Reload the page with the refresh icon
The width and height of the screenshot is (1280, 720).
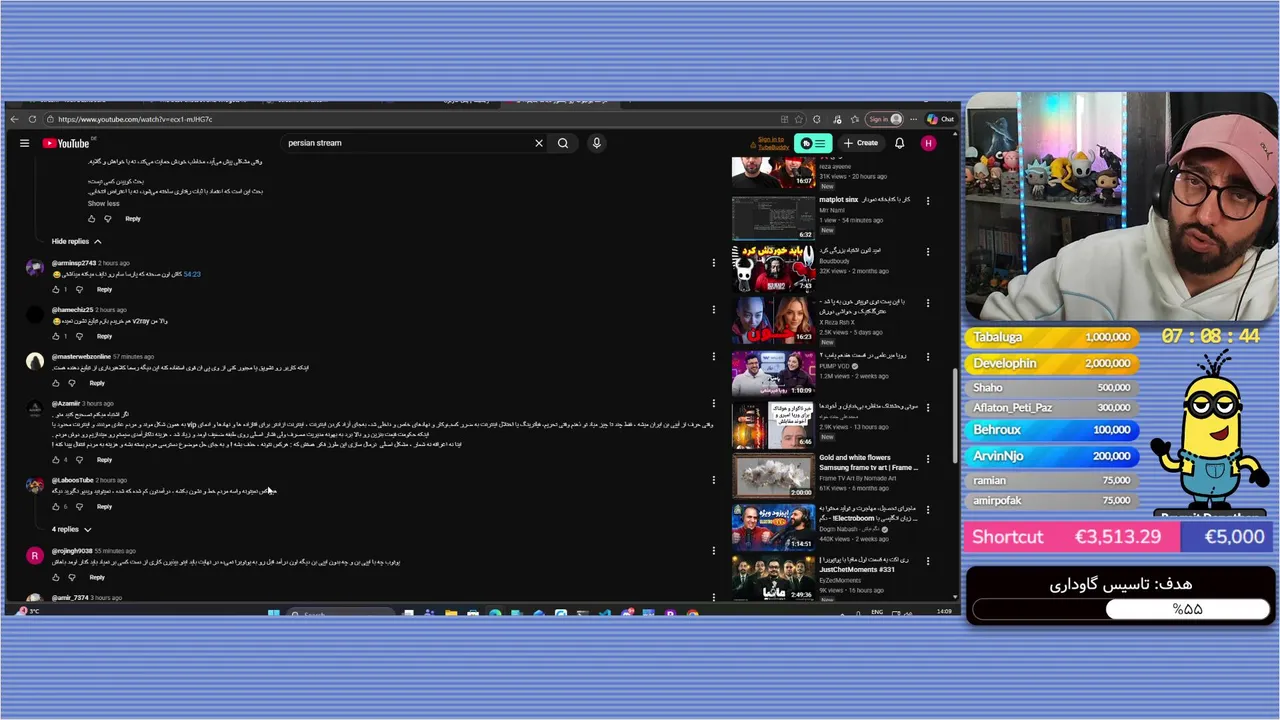coord(33,119)
